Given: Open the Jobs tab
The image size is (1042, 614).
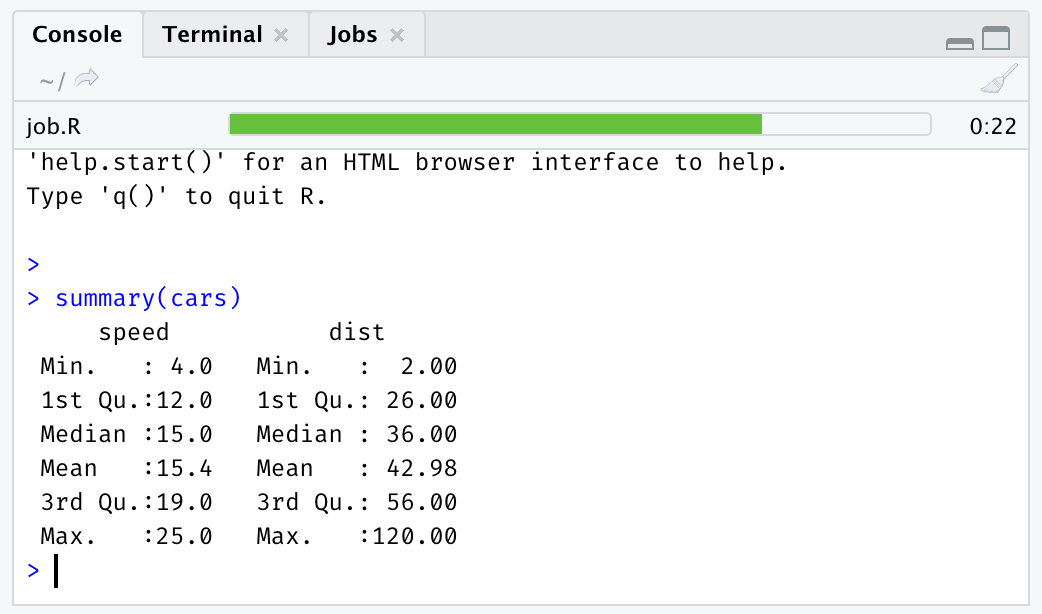Looking at the screenshot, I should [x=353, y=35].
